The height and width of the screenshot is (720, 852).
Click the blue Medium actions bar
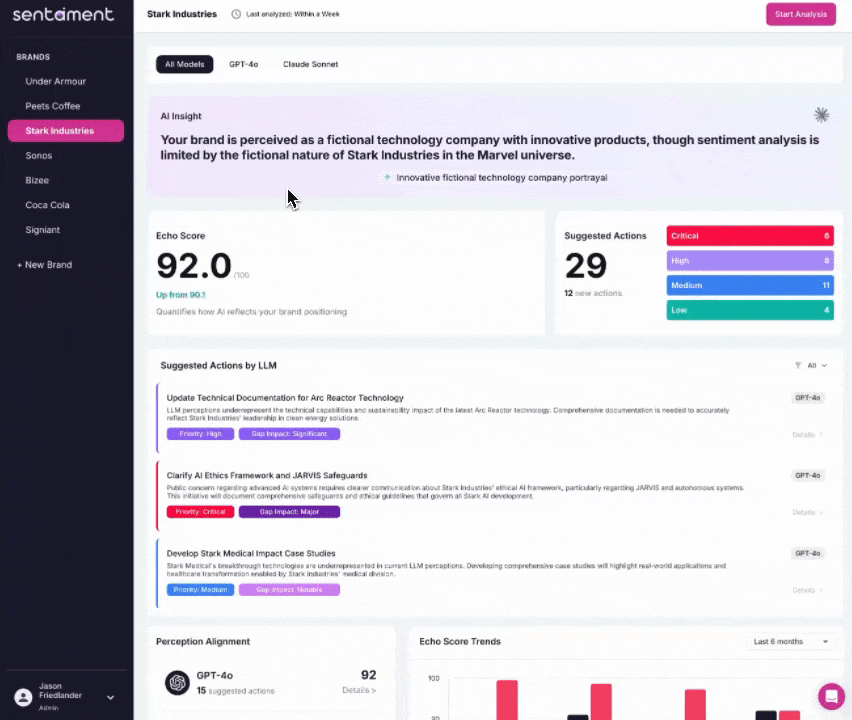point(750,285)
